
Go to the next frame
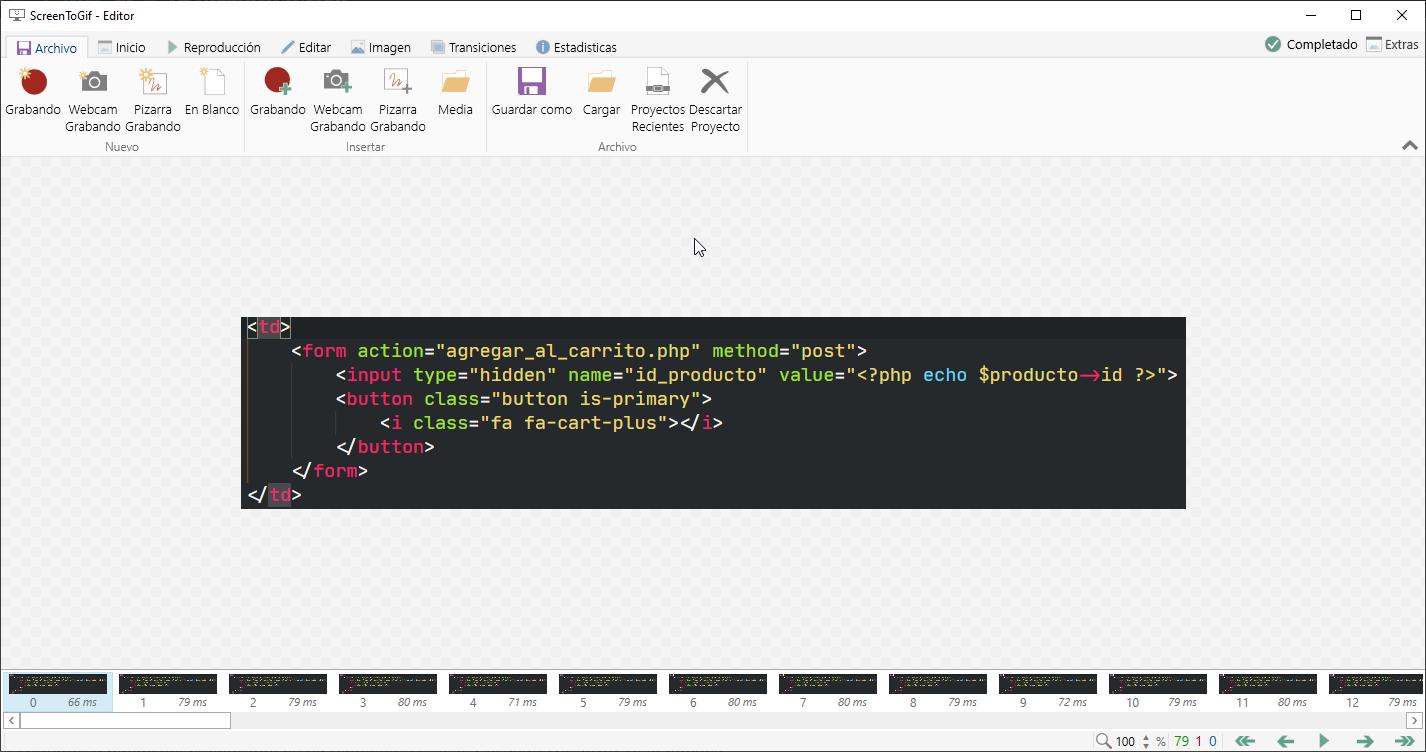pos(1364,741)
